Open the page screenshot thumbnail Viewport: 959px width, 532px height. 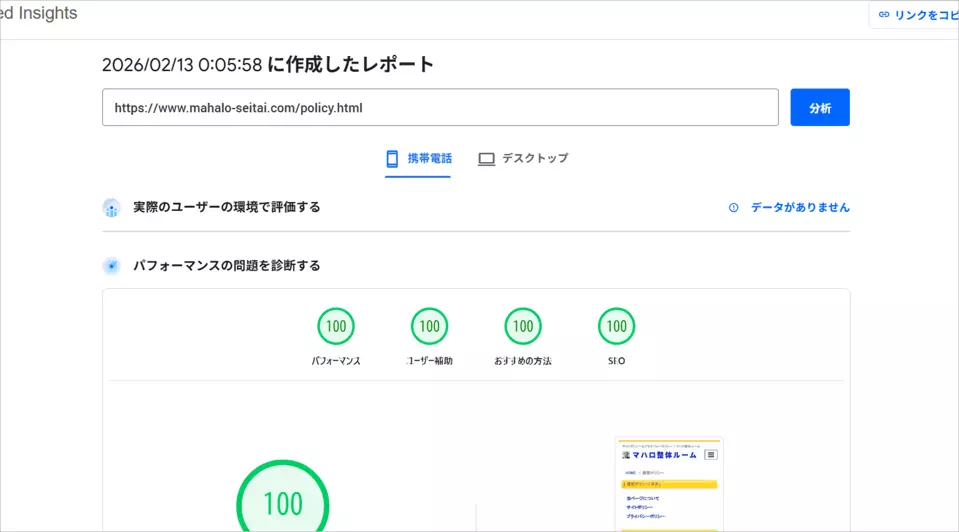click(x=669, y=484)
